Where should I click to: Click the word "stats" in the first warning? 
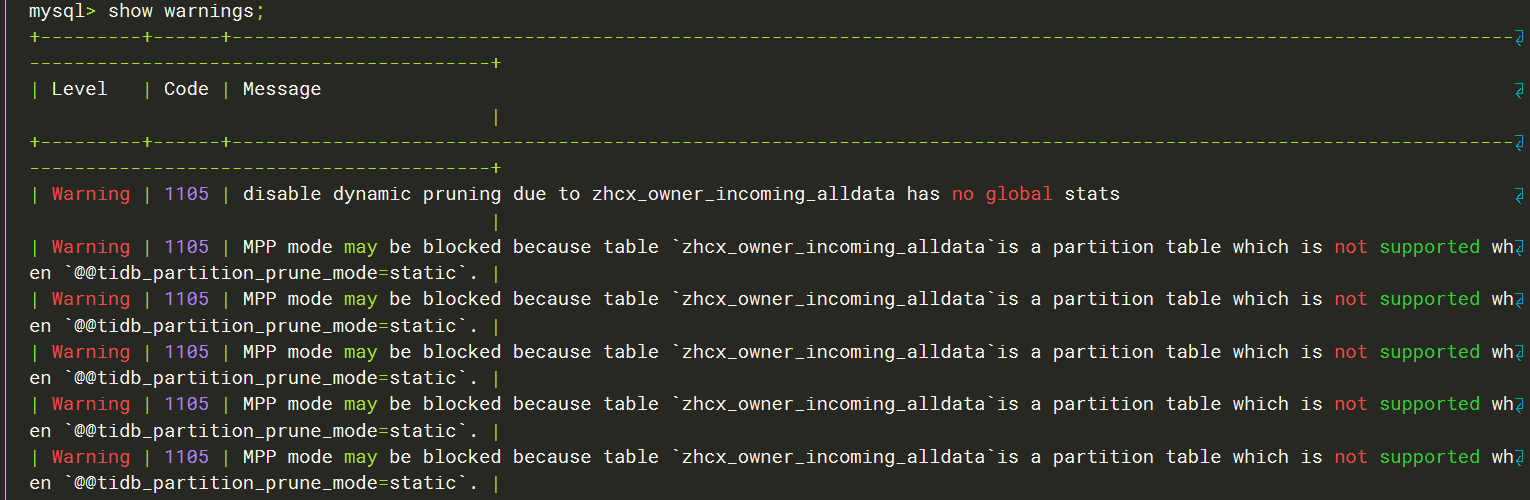(1092, 194)
